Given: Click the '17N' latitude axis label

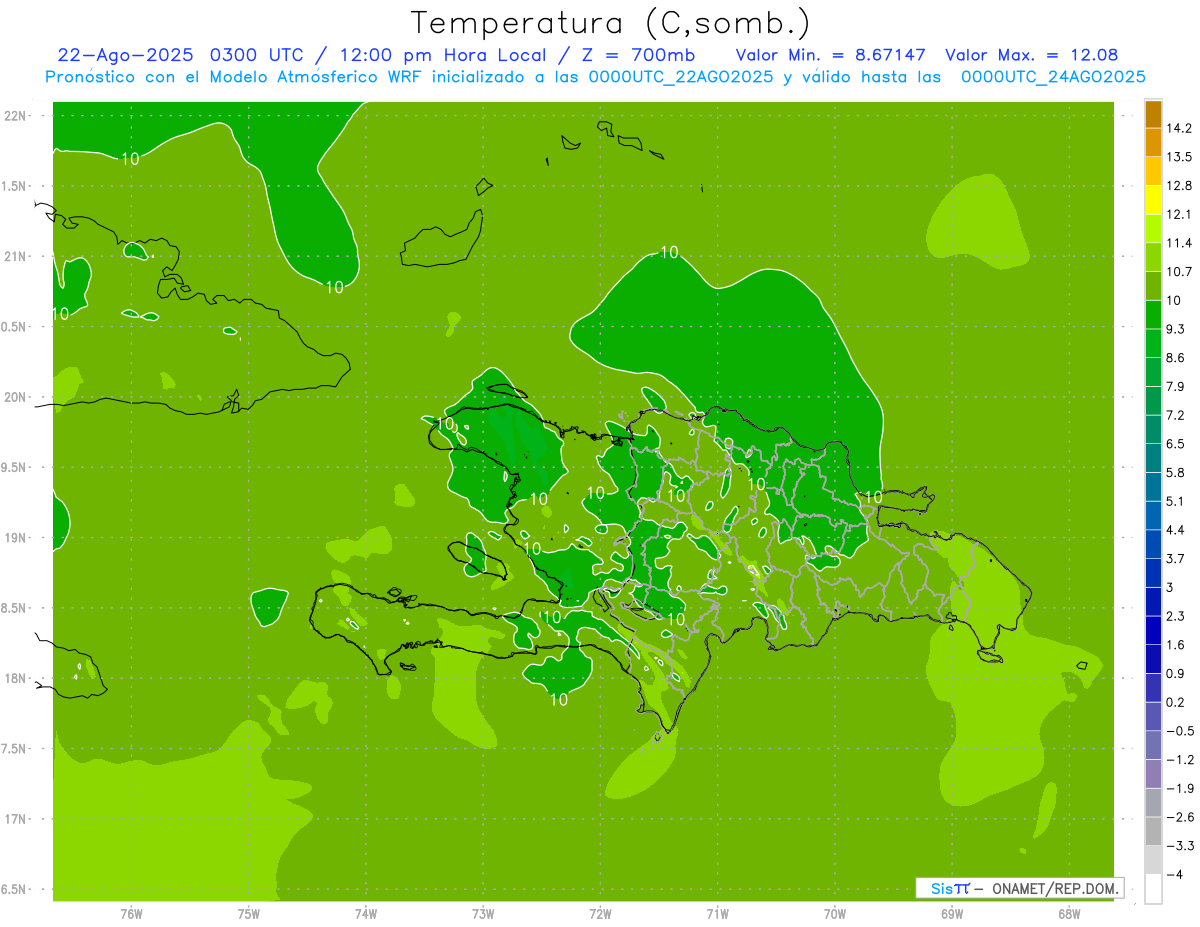Looking at the screenshot, I should [x=14, y=819].
